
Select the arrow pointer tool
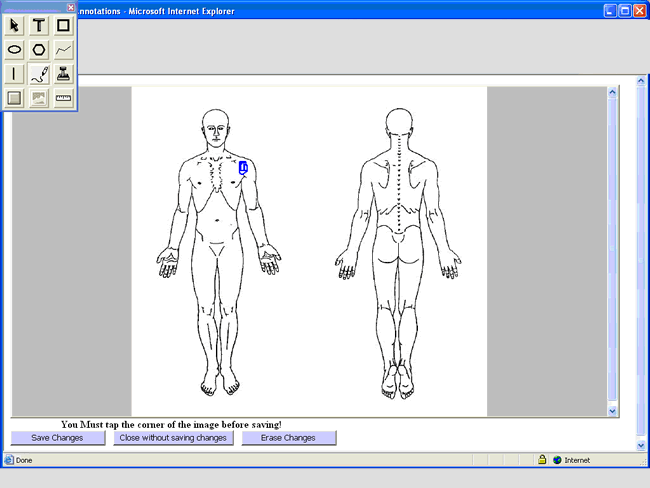tap(15, 25)
